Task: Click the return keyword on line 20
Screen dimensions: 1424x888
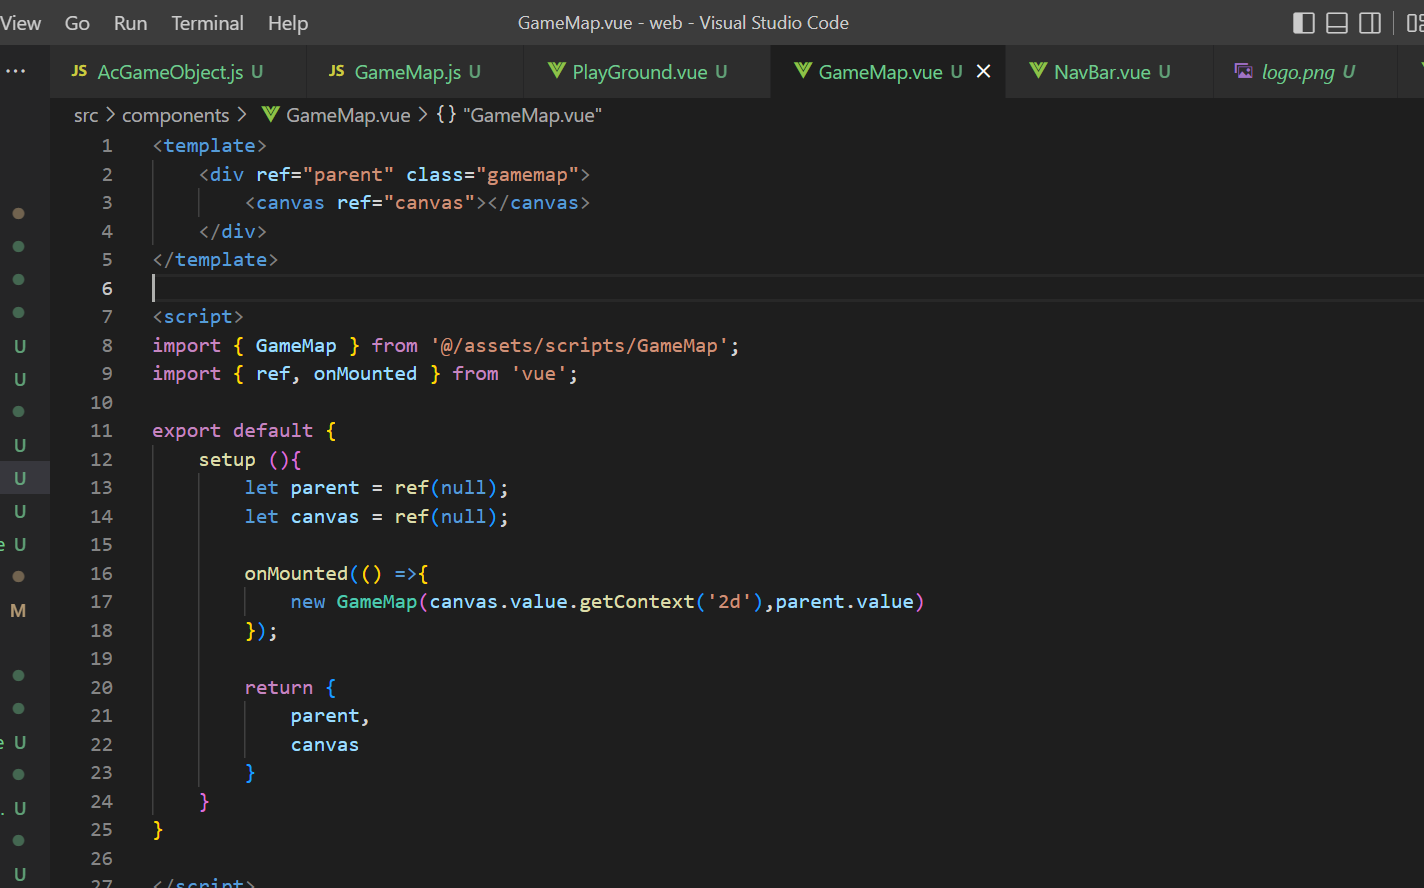Action: tap(278, 688)
